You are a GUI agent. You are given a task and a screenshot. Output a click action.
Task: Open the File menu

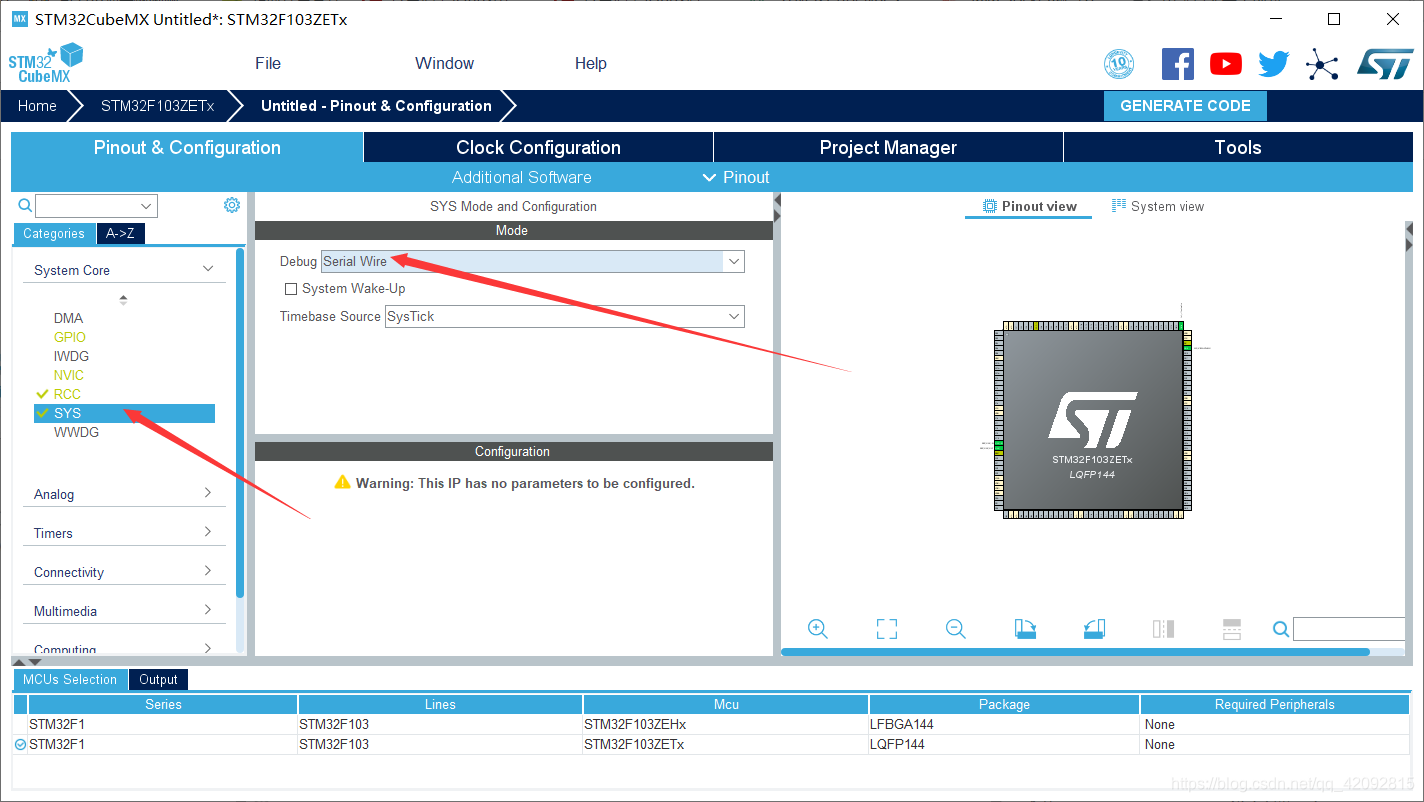[268, 63]
